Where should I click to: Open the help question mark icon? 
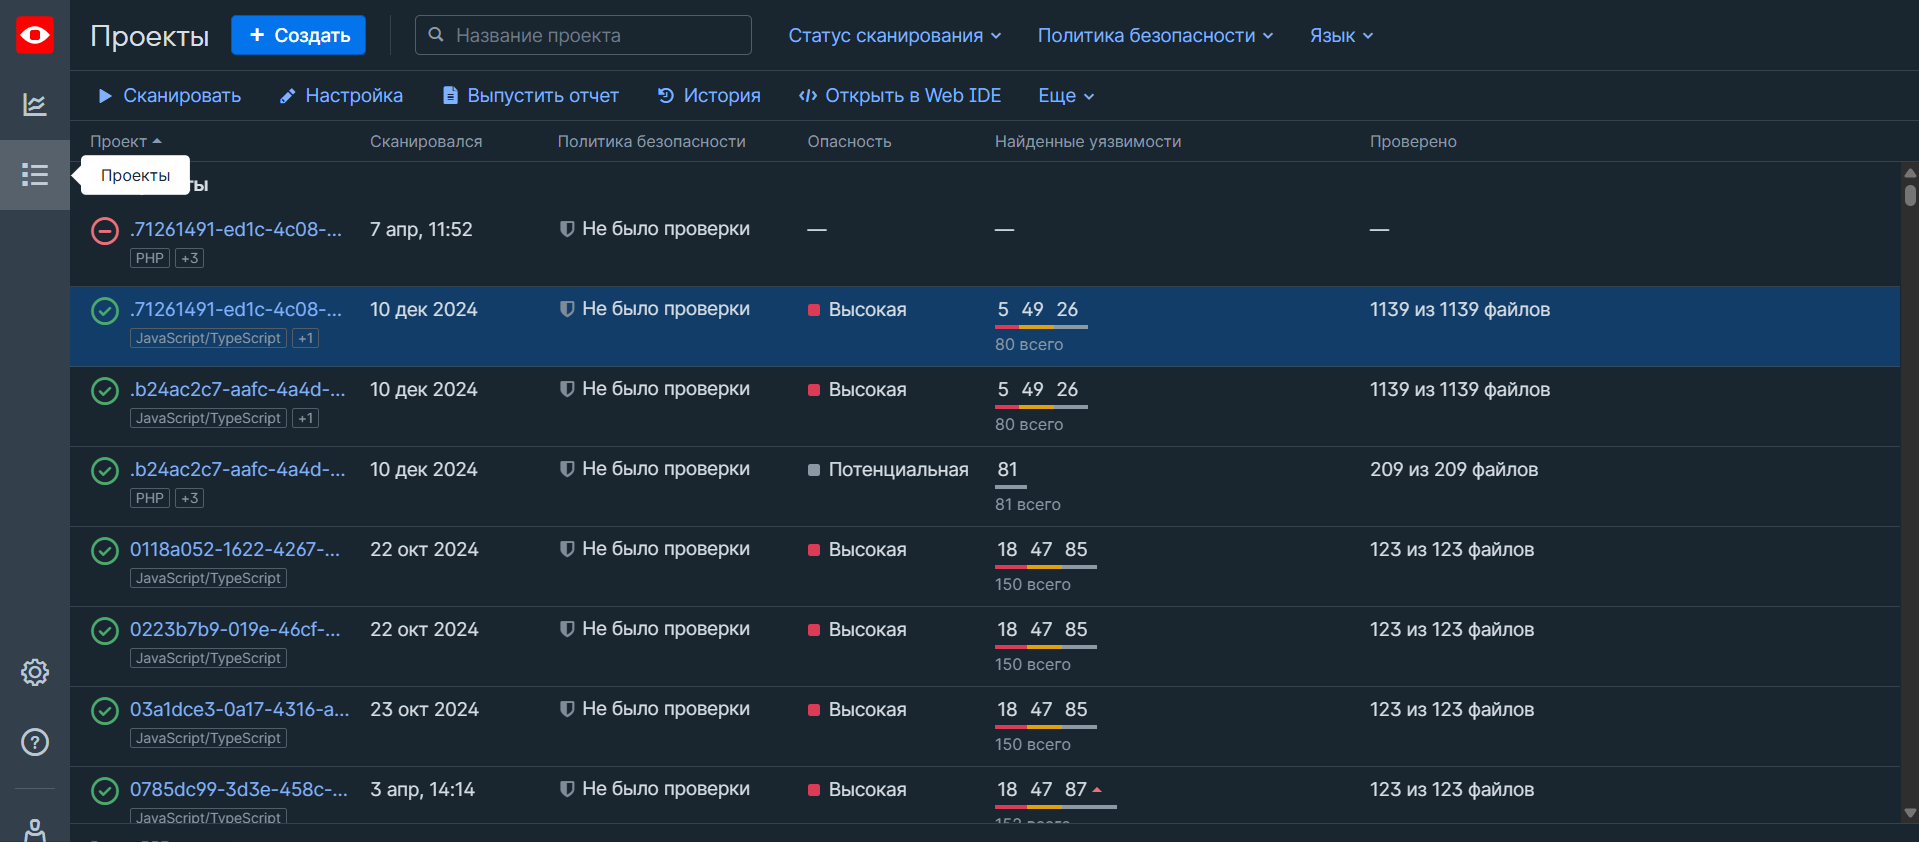[34, 742]
